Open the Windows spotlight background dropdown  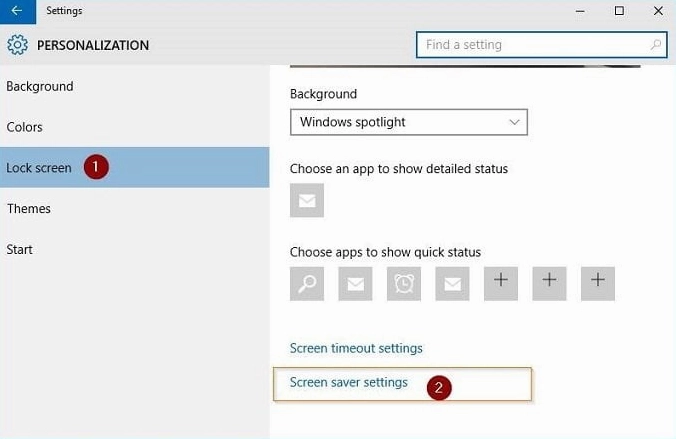tap(408, 122)
